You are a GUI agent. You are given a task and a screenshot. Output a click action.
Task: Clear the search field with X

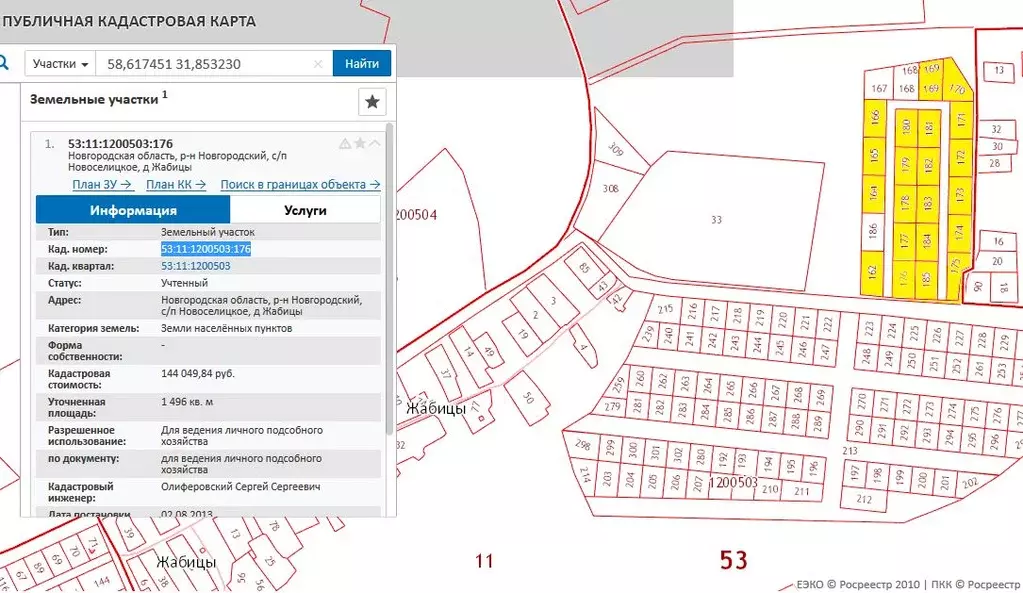(x=318, y=64)
